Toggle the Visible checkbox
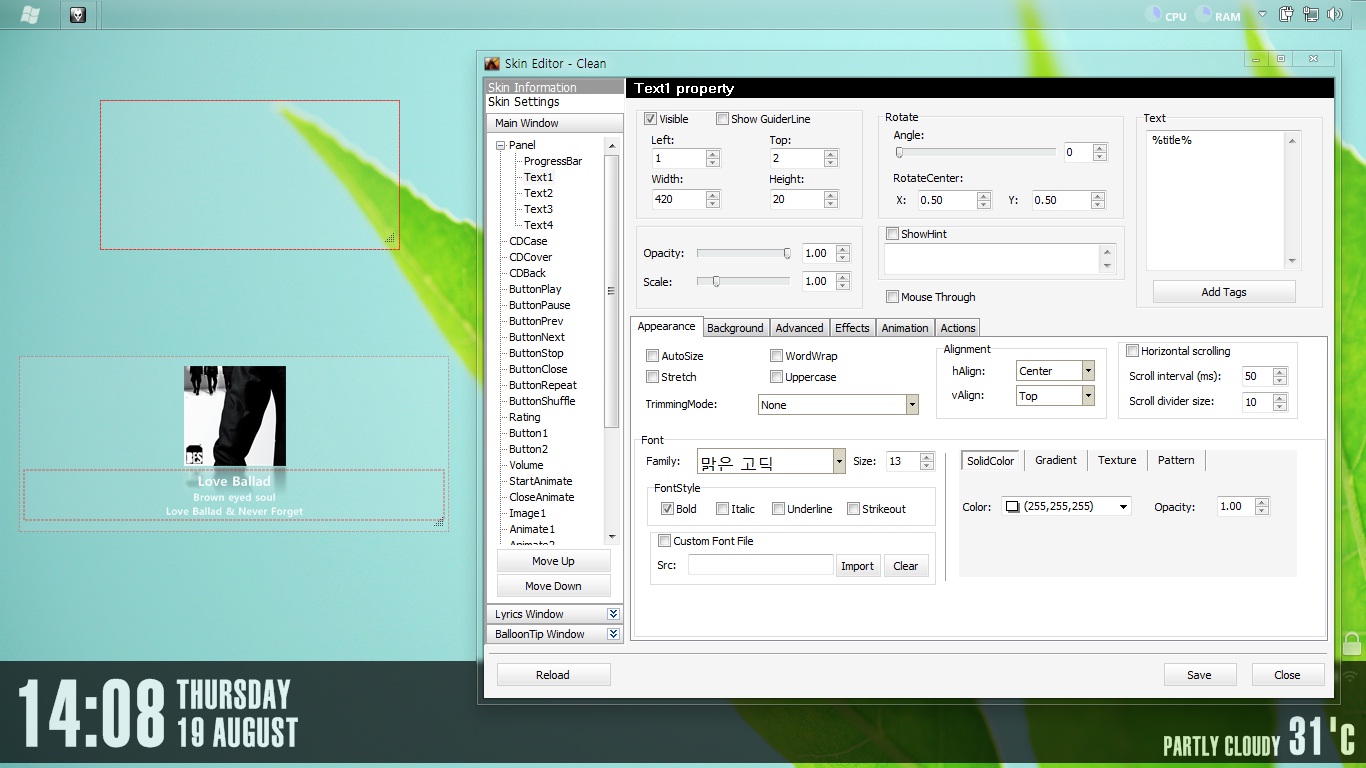This screenshot has width=1366, height=768. coord(650,119)
